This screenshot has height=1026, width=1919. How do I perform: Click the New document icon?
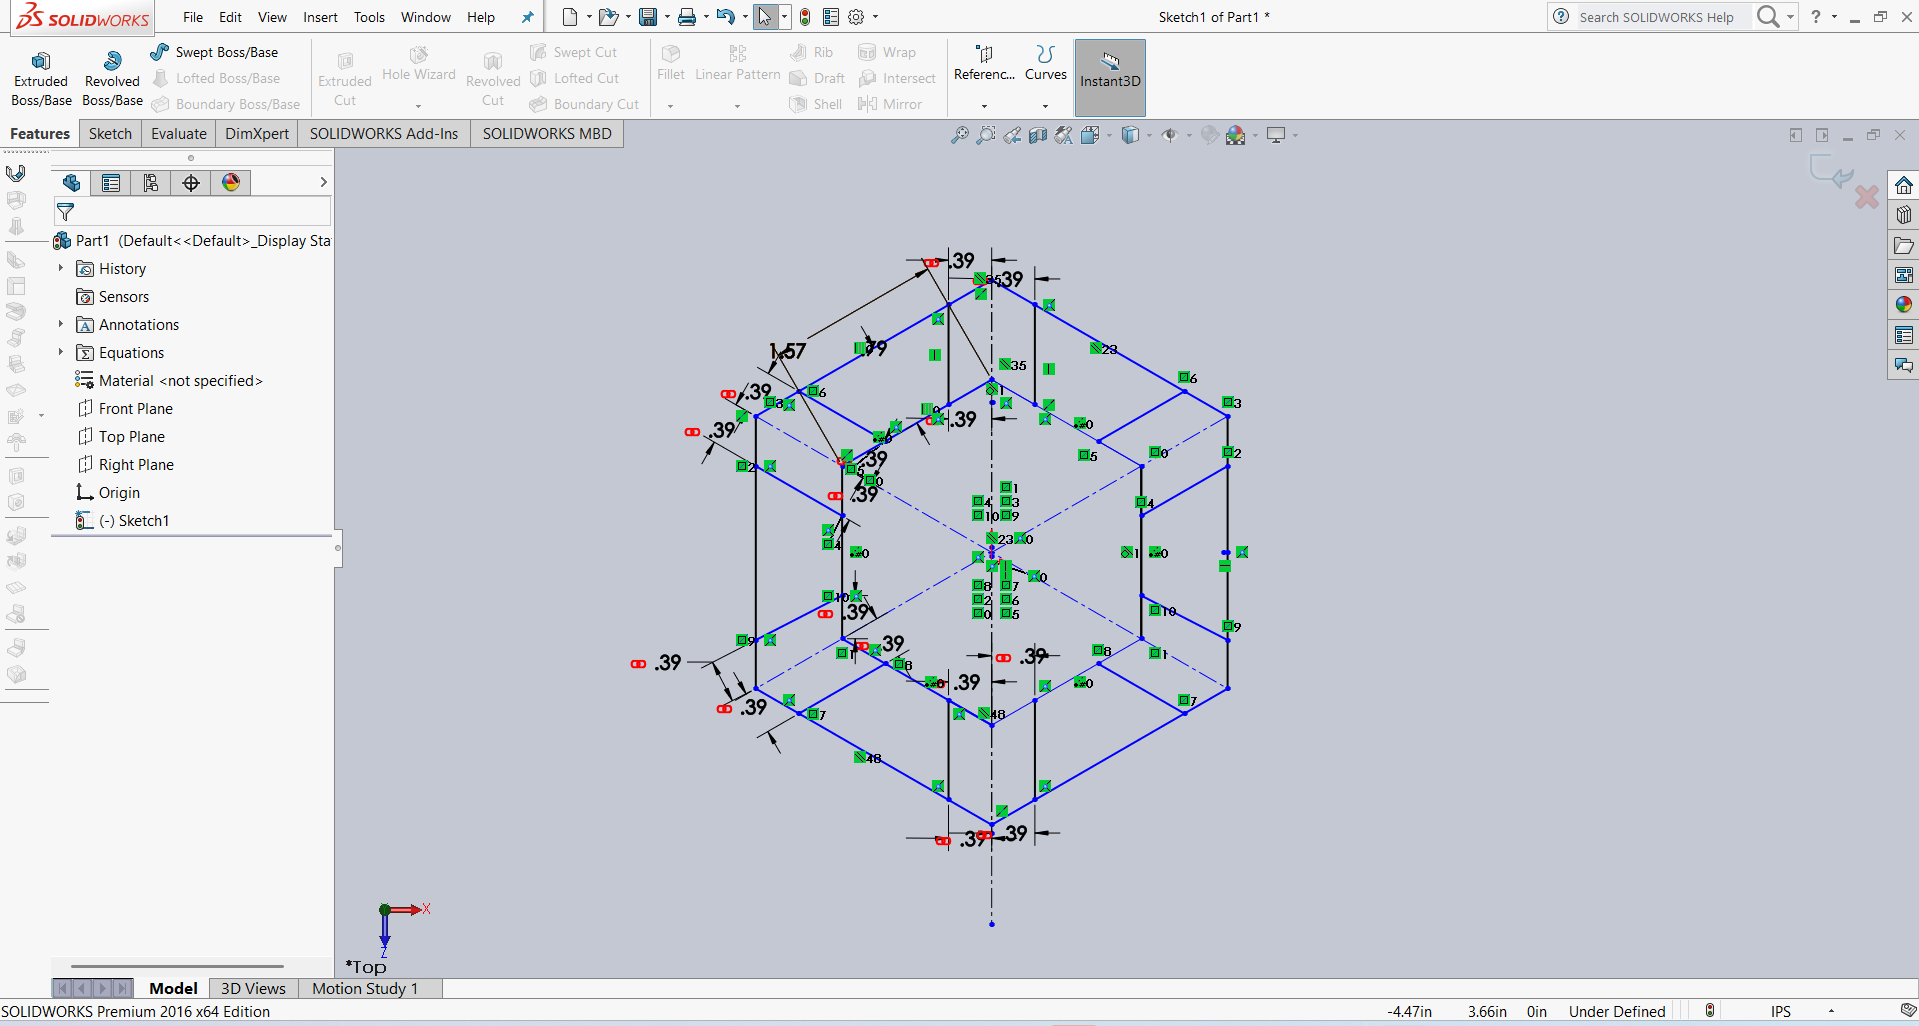570,17
